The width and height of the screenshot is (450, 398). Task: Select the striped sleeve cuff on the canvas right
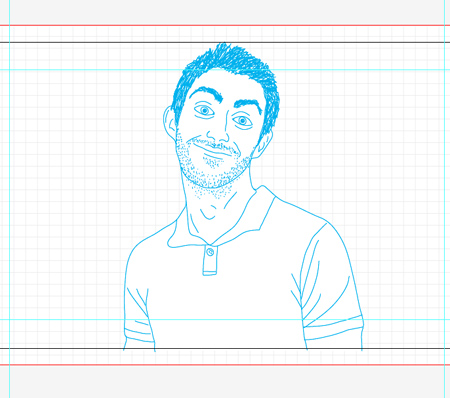point(333,328)
